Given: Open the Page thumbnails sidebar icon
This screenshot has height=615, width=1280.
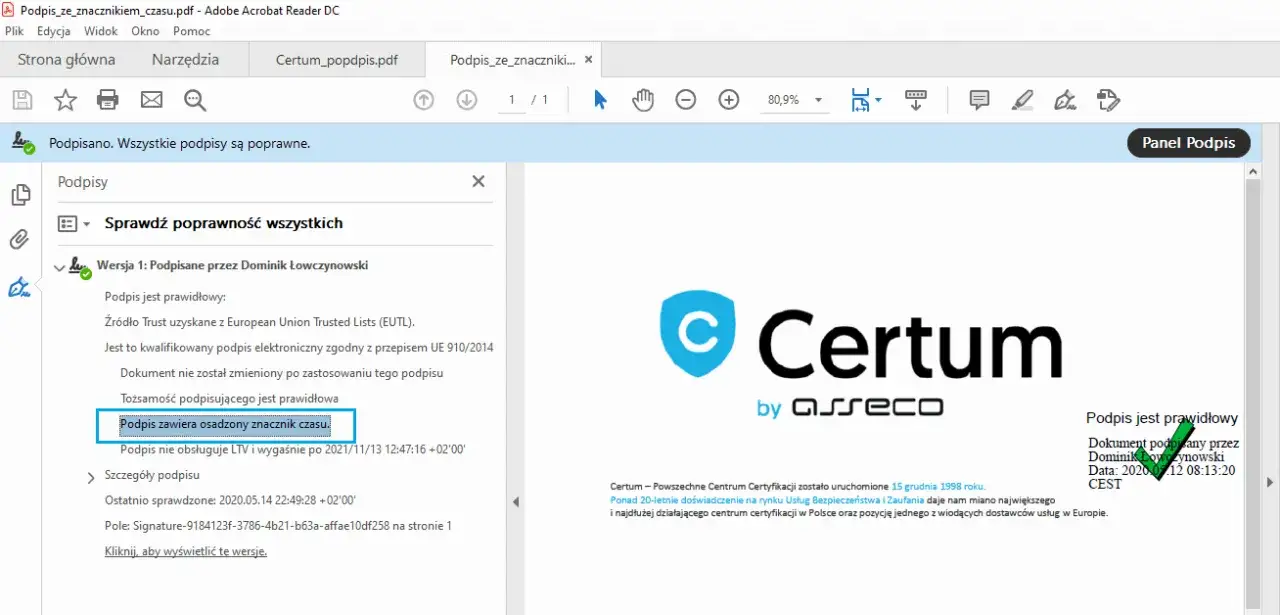Looking at the screenshot, I should coord(20,195).
